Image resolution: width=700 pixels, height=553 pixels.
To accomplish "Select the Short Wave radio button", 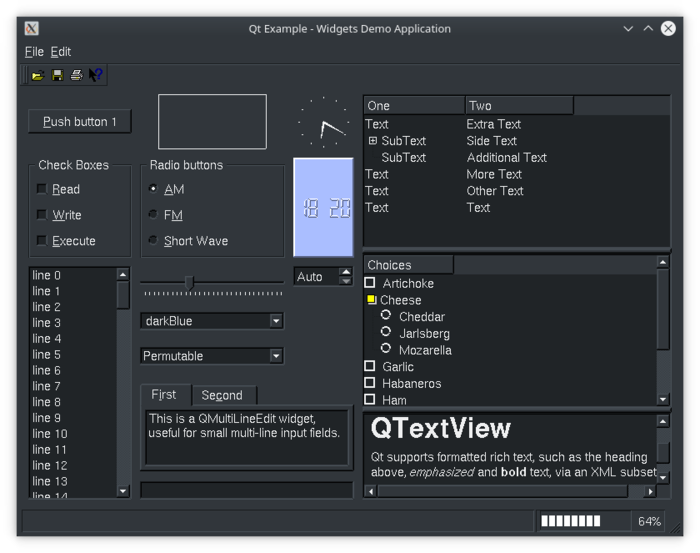I will pyautogui.click(x=153, y=241).
